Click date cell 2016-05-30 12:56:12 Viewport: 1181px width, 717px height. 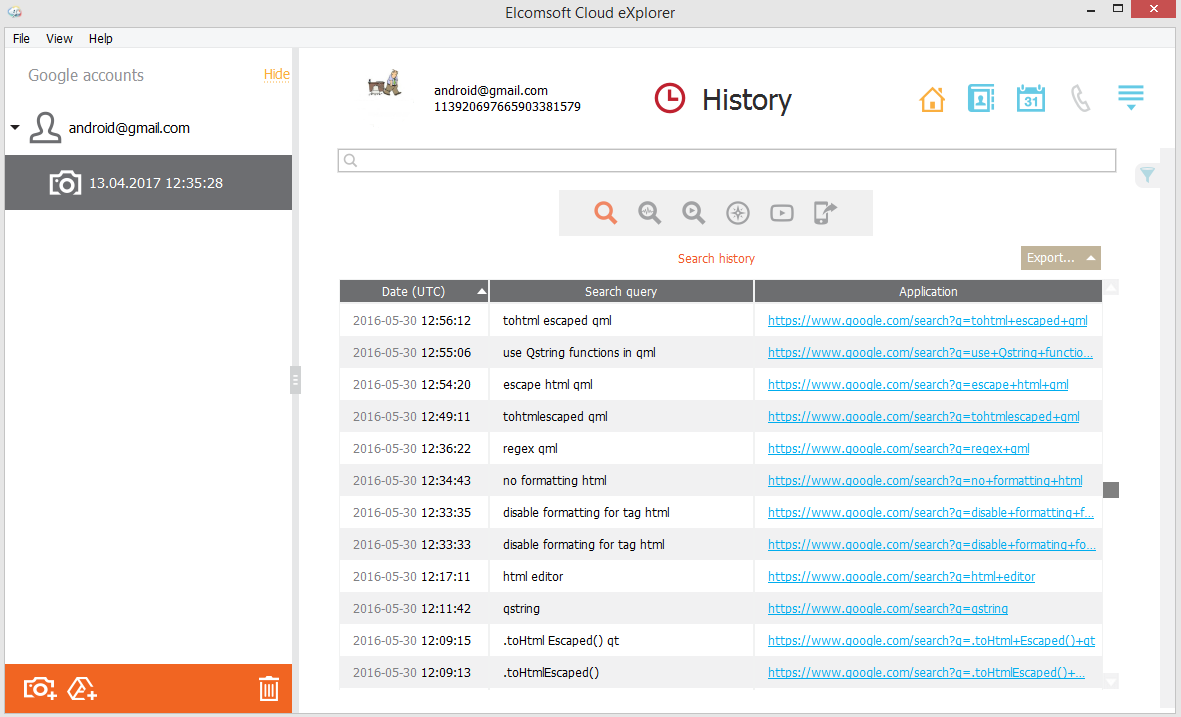[412, 321]
